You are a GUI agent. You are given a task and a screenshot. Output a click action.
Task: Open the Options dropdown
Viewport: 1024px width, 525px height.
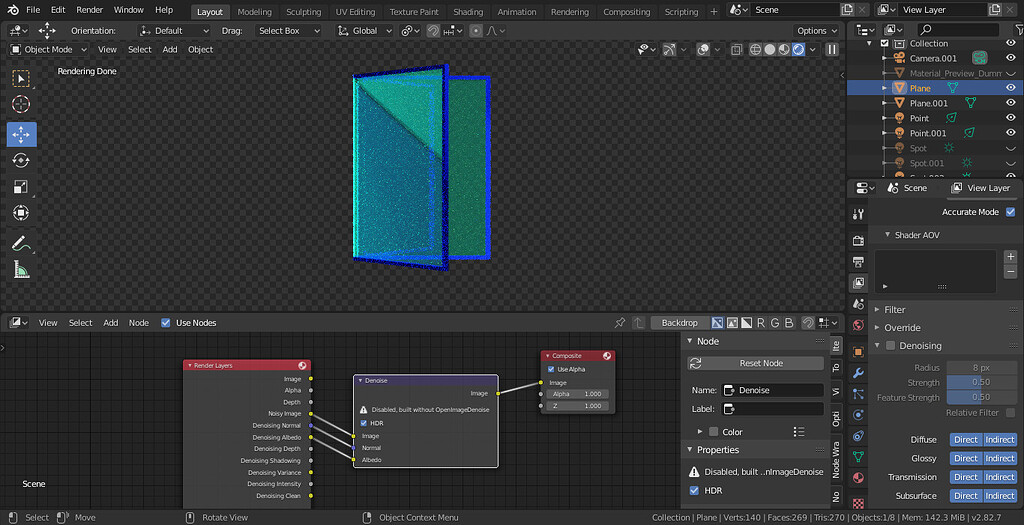816,31
